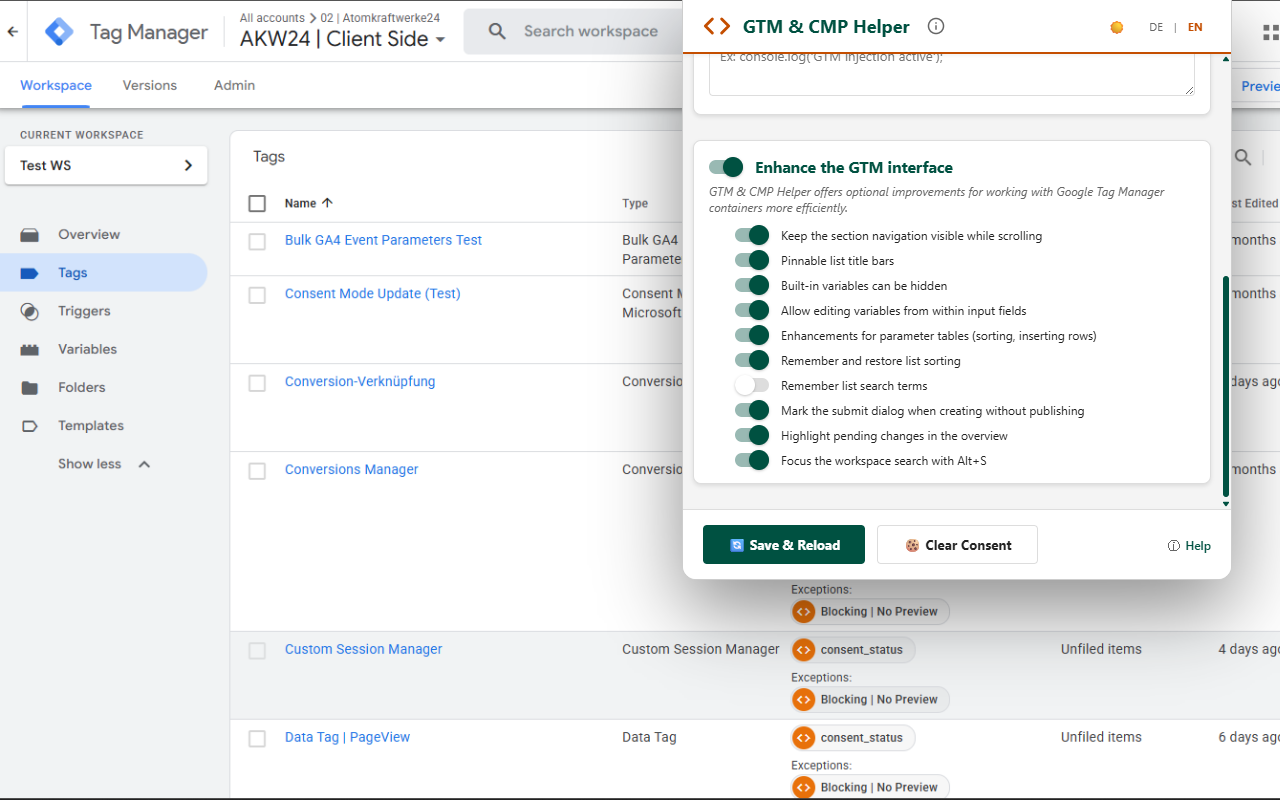The width and height of the screenshot is (1280, 800).
Task: Toggle Pinnable list title bars
Action: point(752,260)
